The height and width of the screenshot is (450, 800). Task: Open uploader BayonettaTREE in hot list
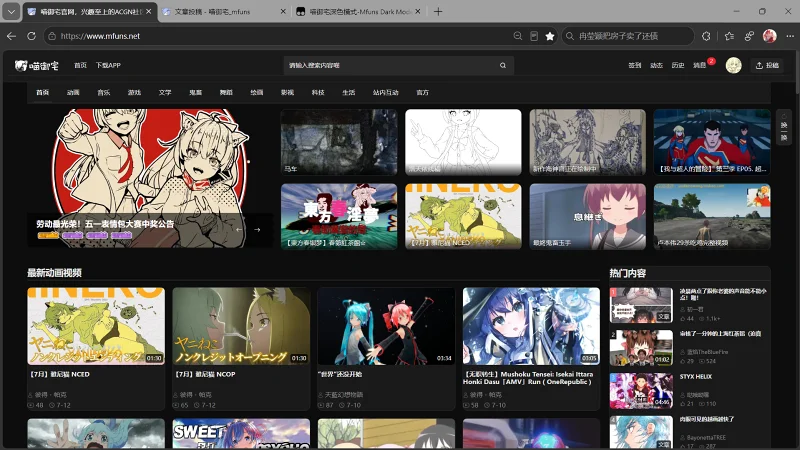(x=706, y=438)
